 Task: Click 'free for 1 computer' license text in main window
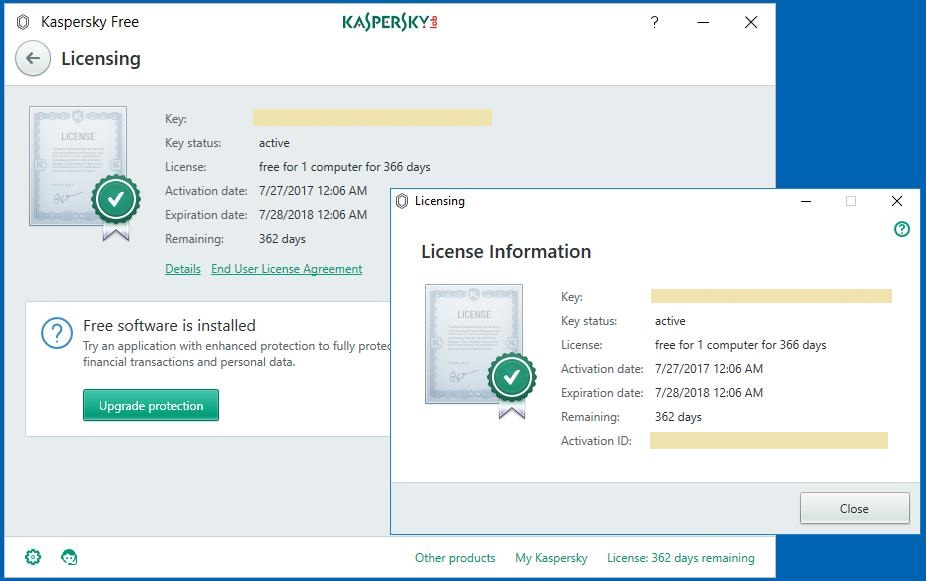344,167
